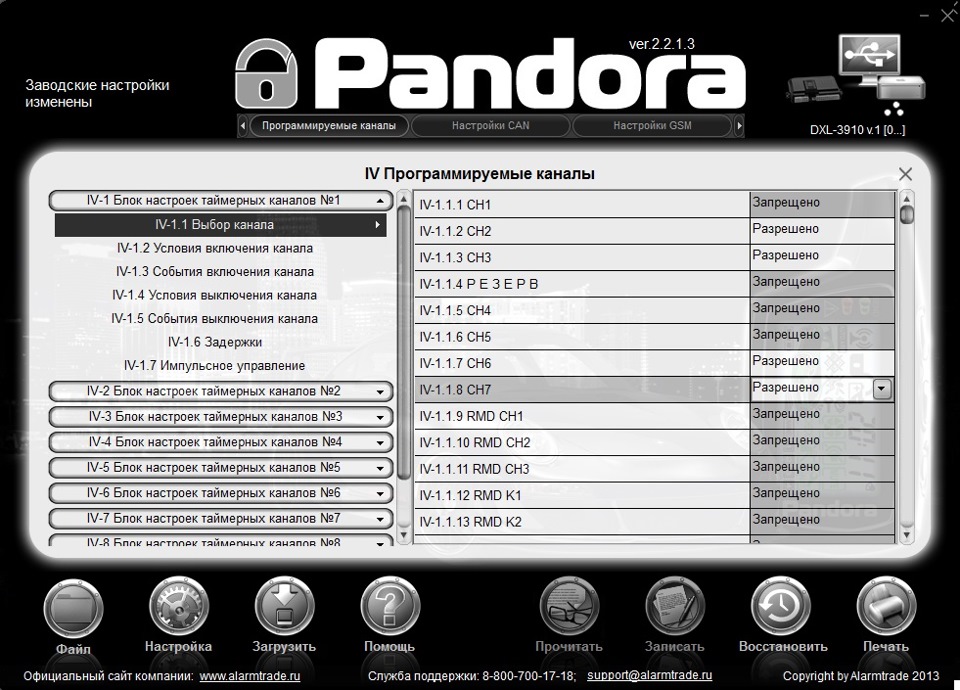
Task: Open the Настройка gear icon
Action: pyautogui.click(x=179, y=606)
